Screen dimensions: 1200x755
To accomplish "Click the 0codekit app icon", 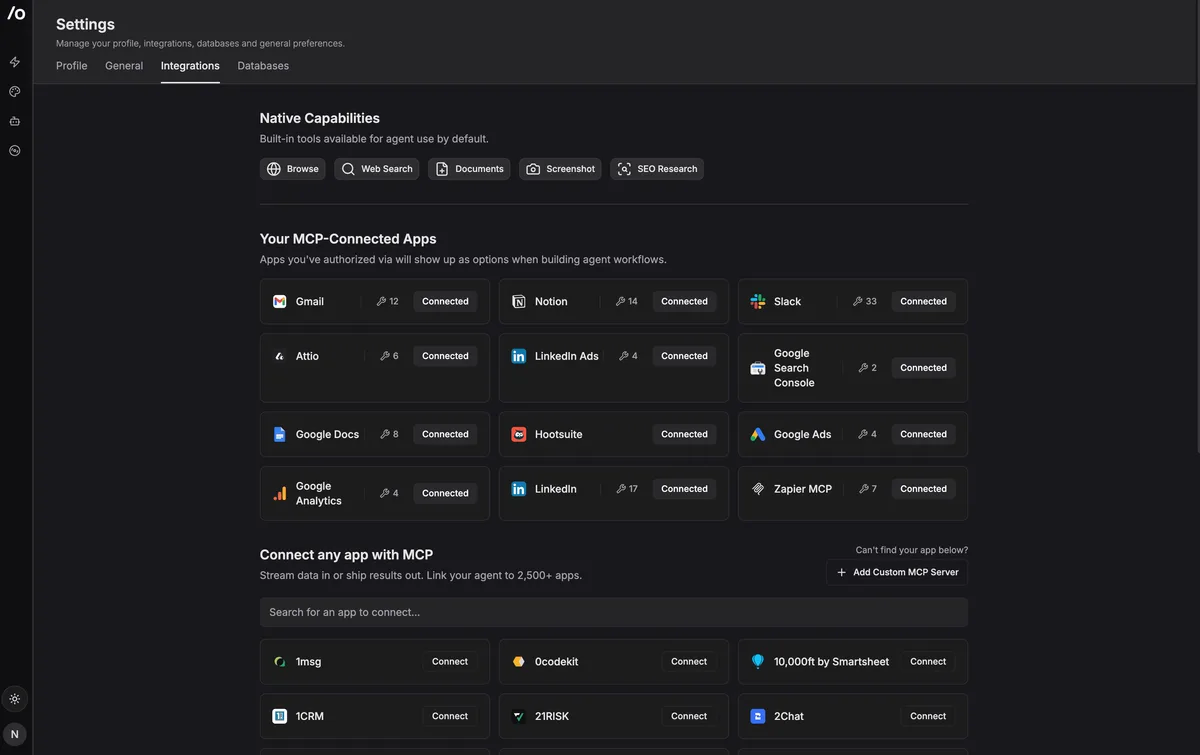I will coord(519,662).
